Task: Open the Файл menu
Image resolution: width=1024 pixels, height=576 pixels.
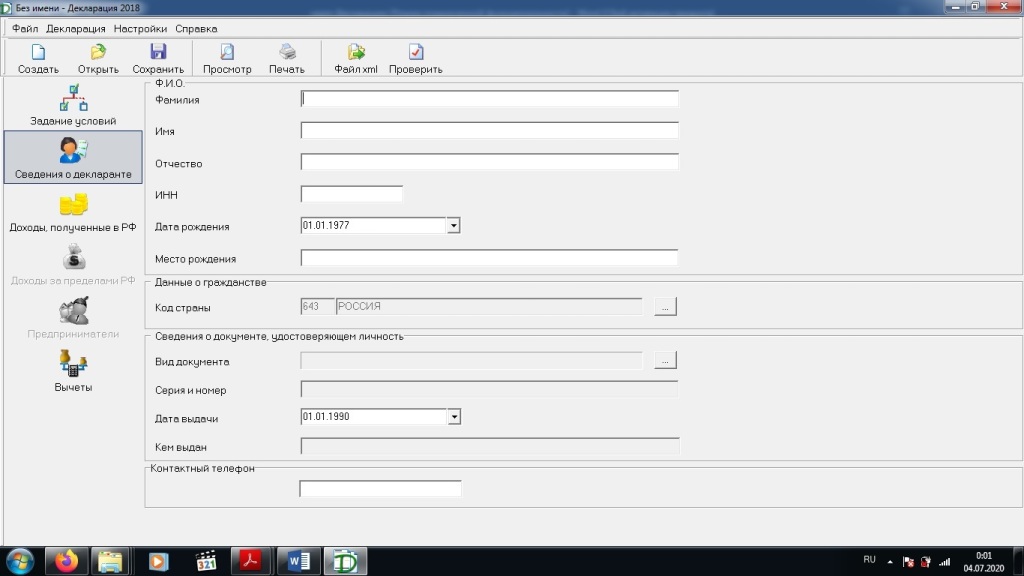Action: pos(25,29)
